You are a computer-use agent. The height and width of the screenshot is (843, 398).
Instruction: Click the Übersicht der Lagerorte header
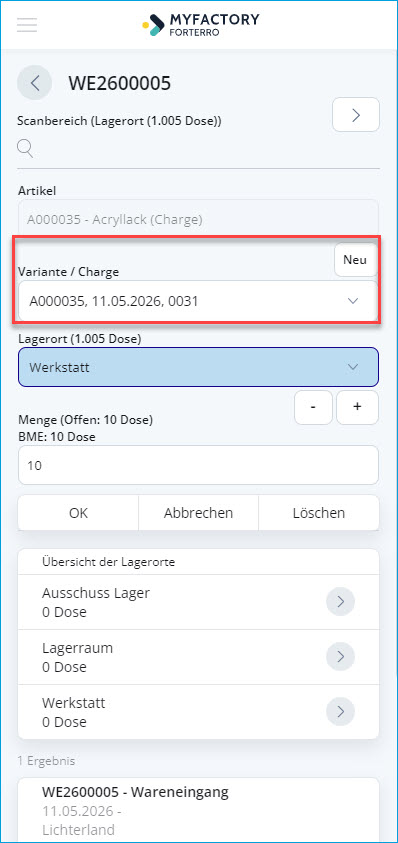[x=109, y=562]
